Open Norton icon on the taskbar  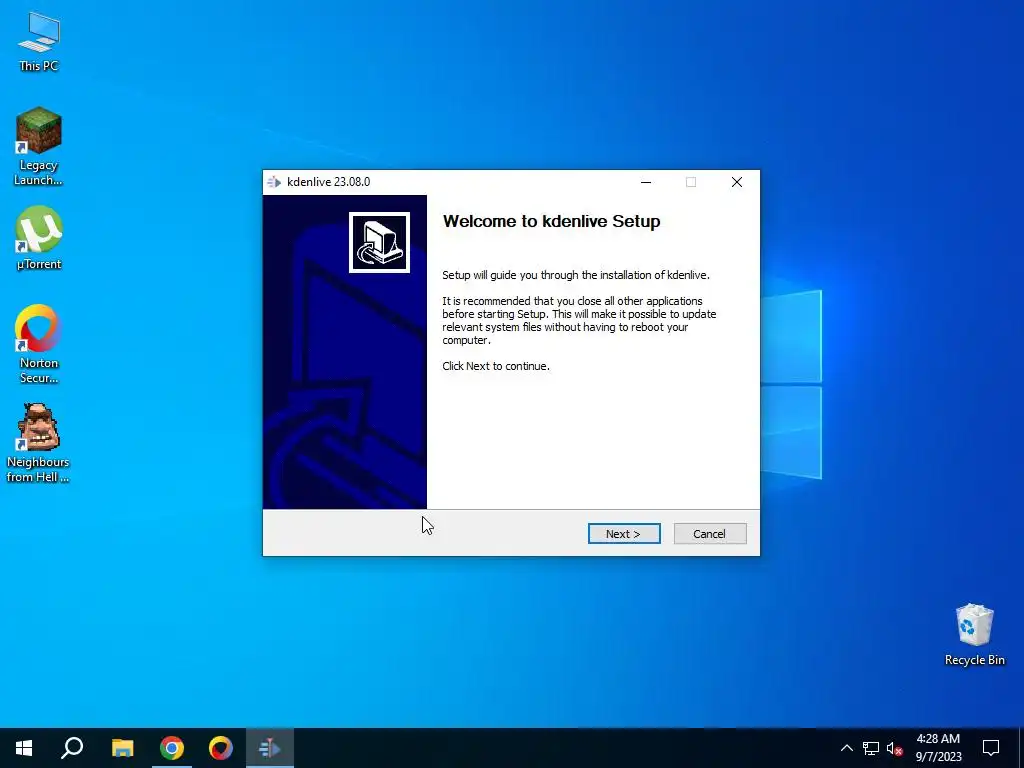point(221,748)
